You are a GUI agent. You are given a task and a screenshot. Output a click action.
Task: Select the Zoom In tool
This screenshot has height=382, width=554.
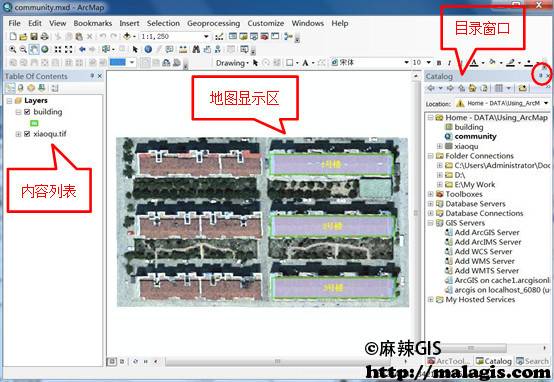13,49
